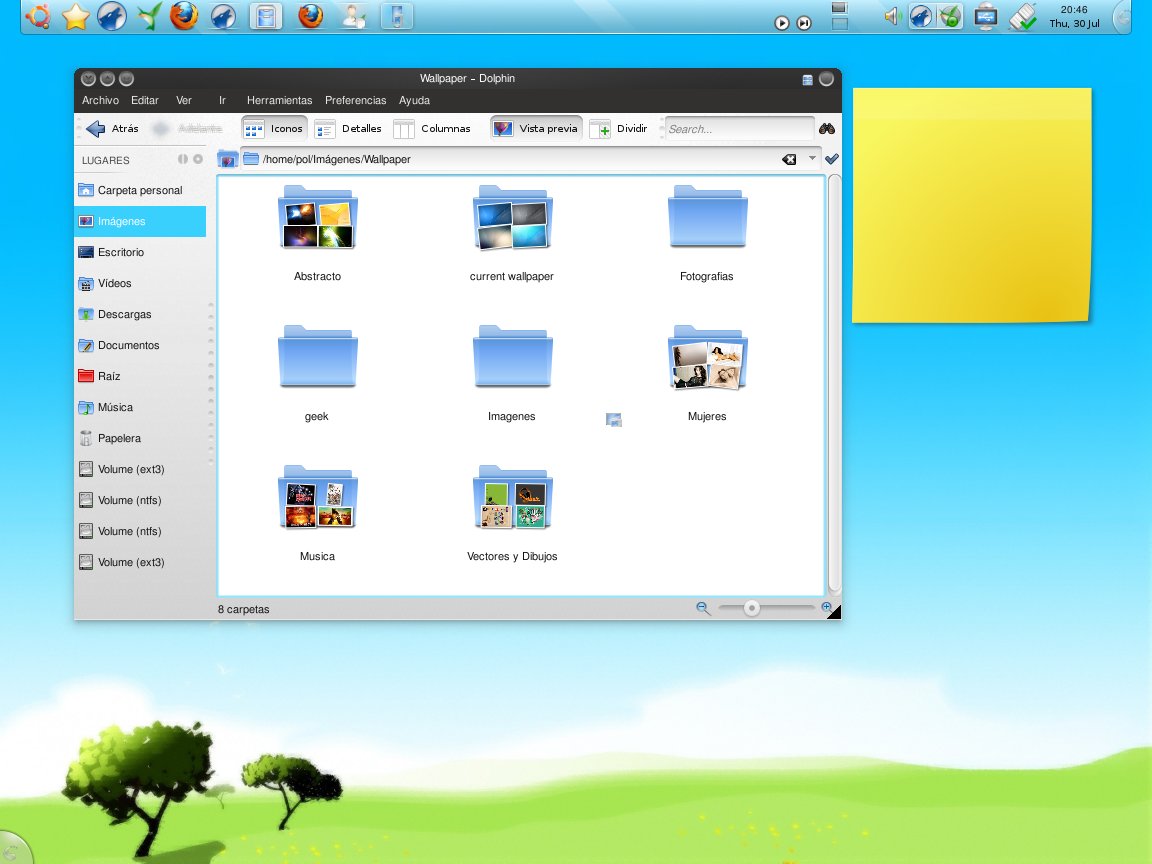Close the Lugares panel
The height and width of the screenshot is (864, 1152).
click(198, 159)
